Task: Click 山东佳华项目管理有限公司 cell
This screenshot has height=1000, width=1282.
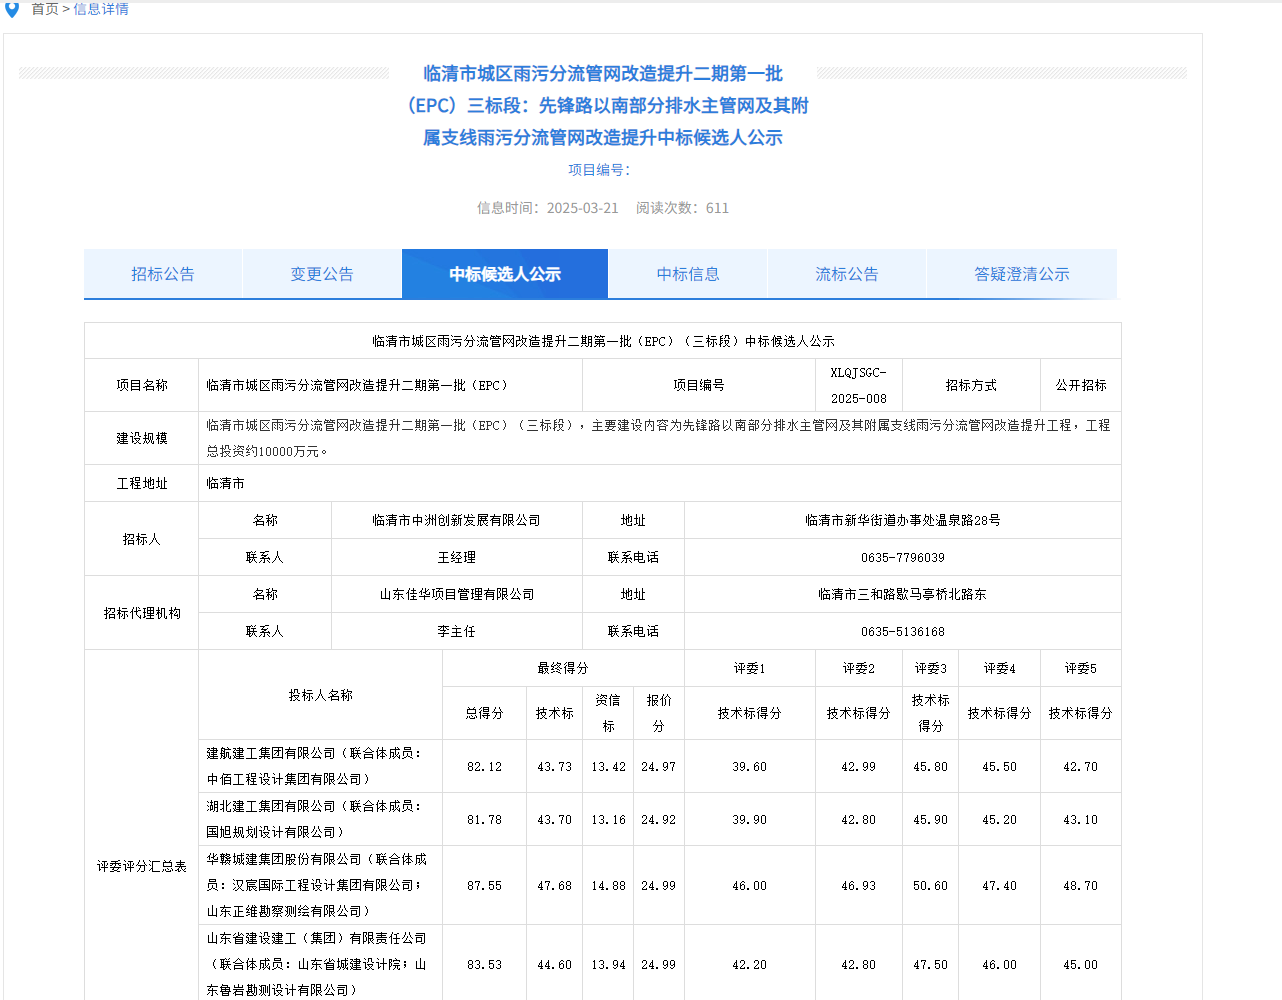Action: click(457, 594)
